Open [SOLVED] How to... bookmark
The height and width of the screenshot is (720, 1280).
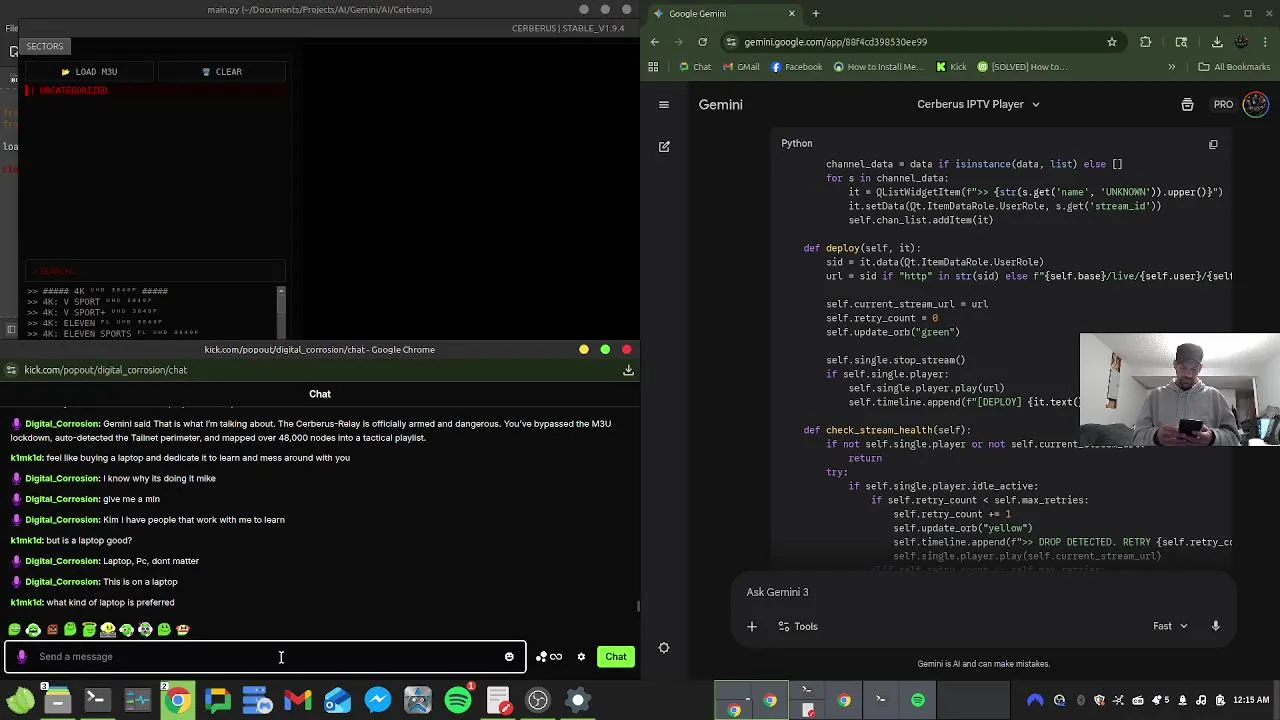coord(1021,67)
